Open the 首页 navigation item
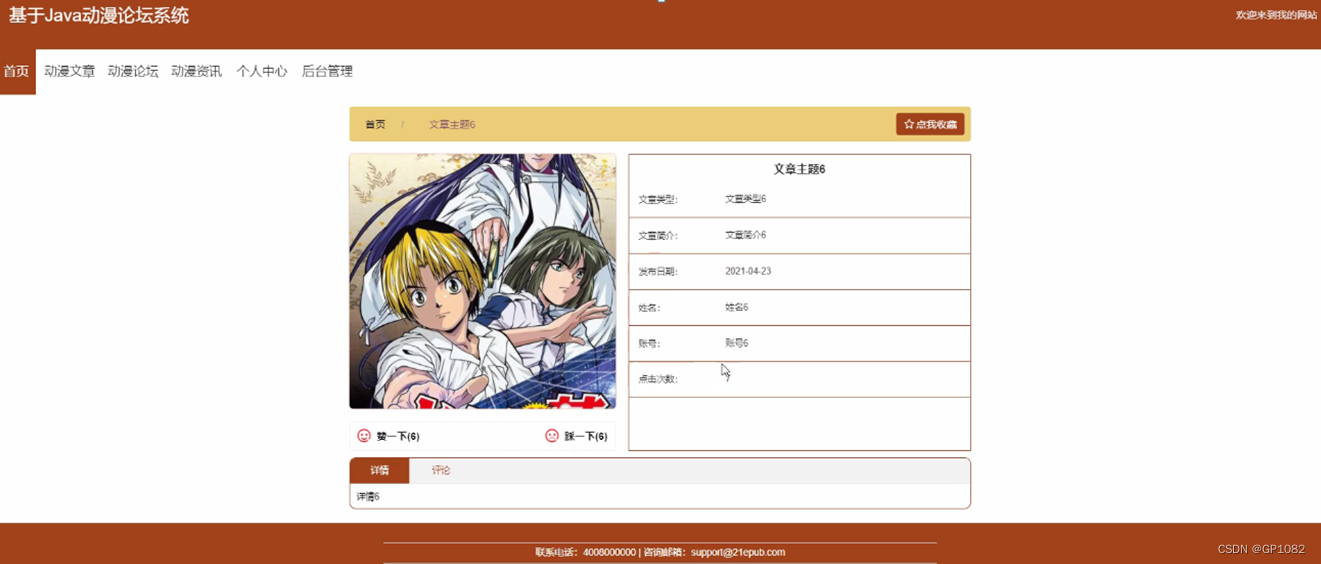This screenshot has height=564, width=1321. pos(17,72)
